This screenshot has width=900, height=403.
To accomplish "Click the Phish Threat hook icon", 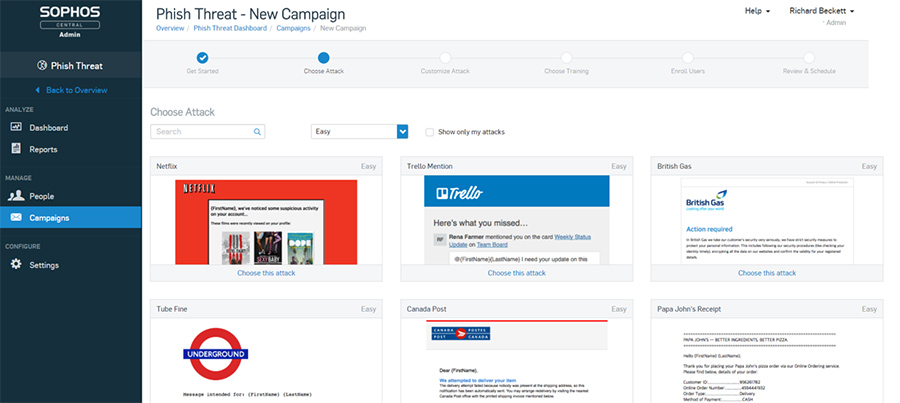I will [41, 65].
